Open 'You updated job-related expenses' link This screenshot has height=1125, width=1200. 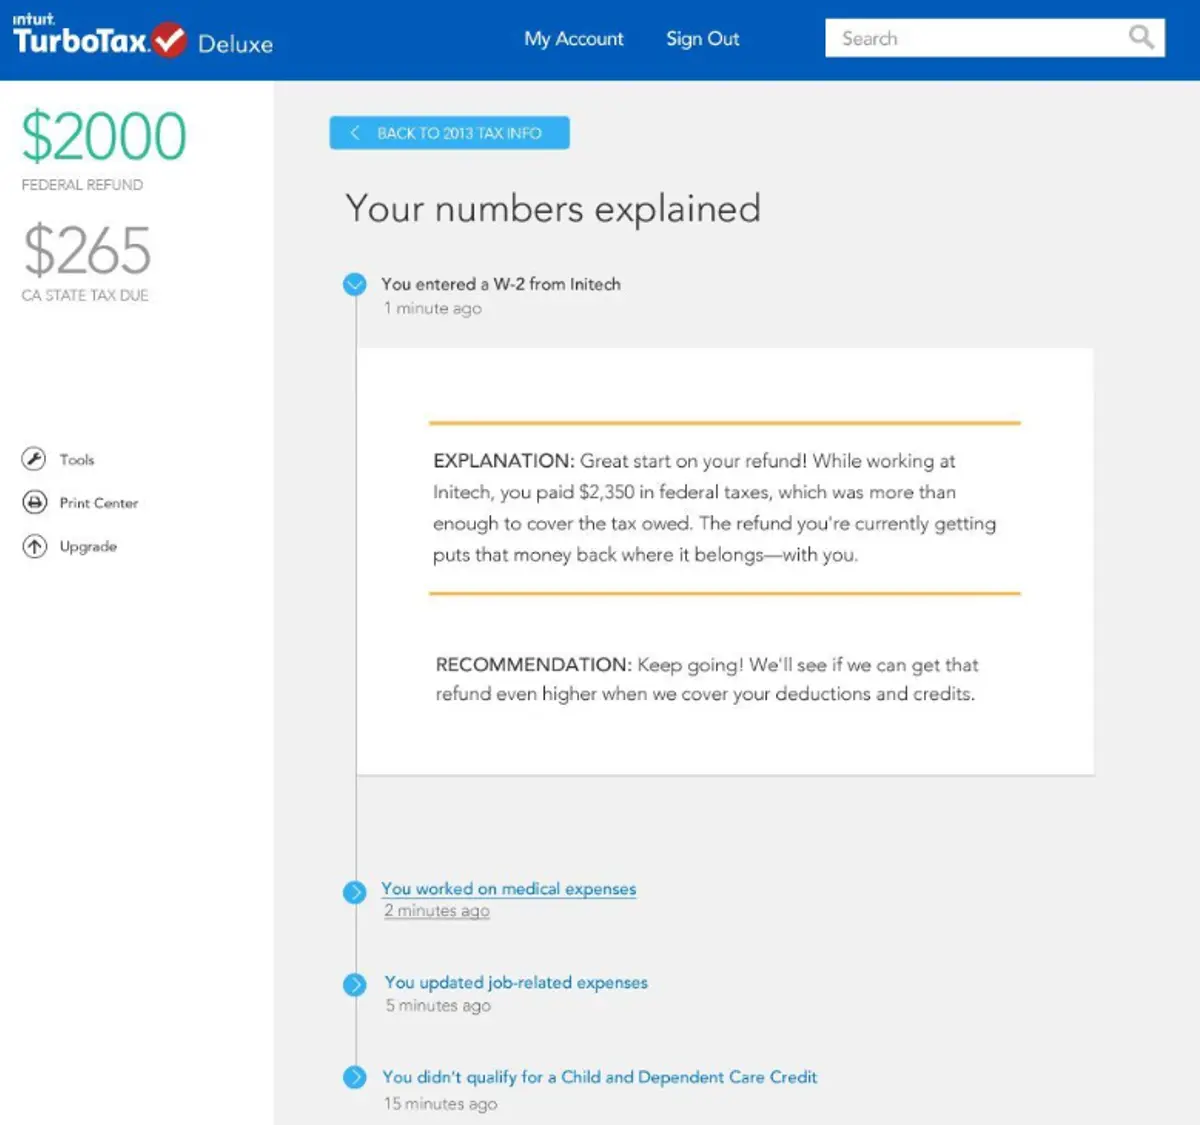click(x=516, y=983)
